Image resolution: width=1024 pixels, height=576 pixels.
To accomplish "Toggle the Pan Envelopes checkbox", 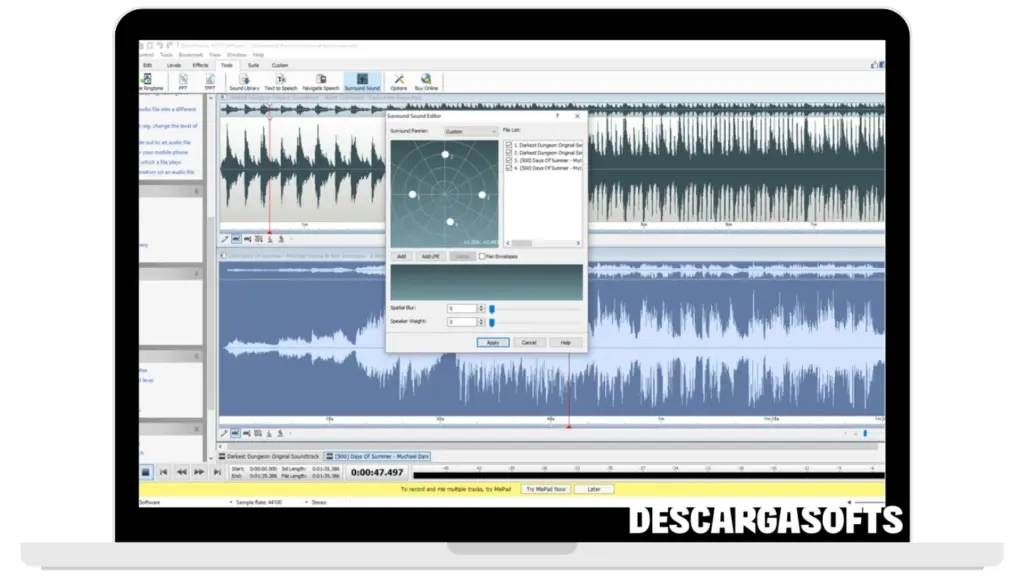I will tap(482, 257).
